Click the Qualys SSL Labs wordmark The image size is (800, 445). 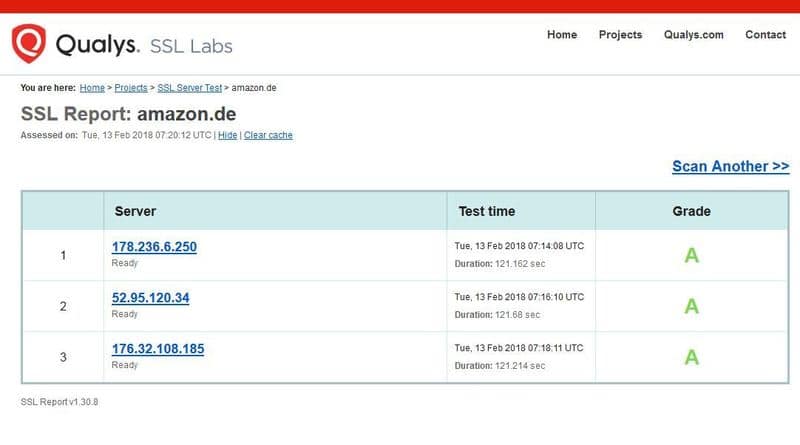coord(144,45)
